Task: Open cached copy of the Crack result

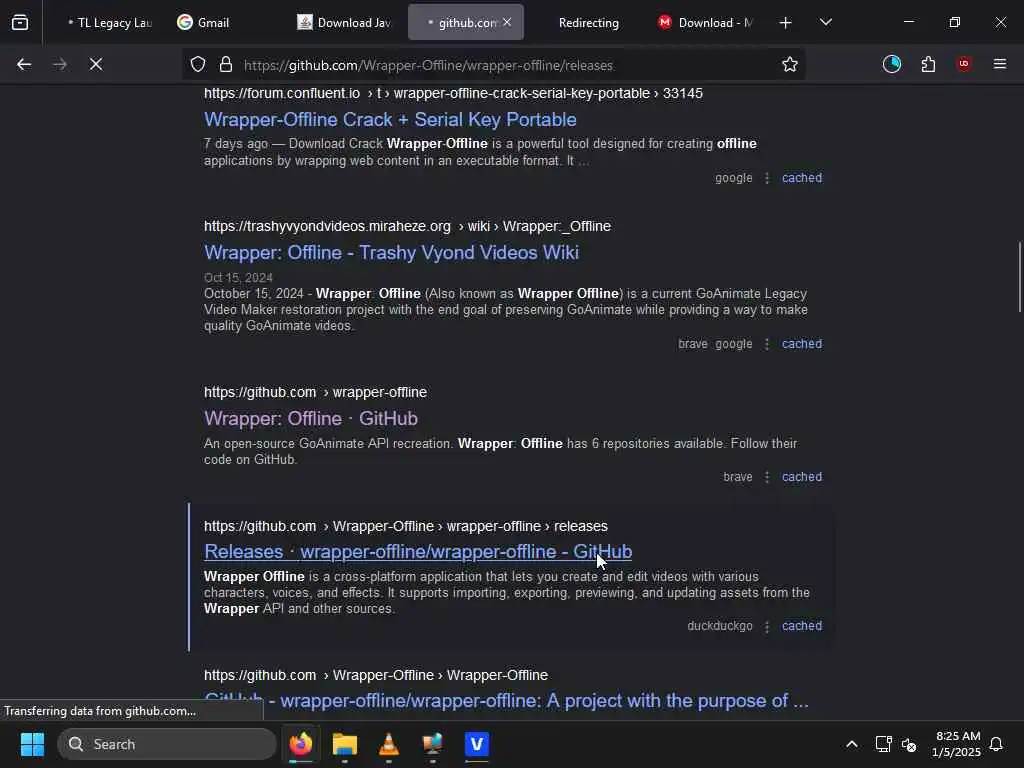Action: [802, 178]
